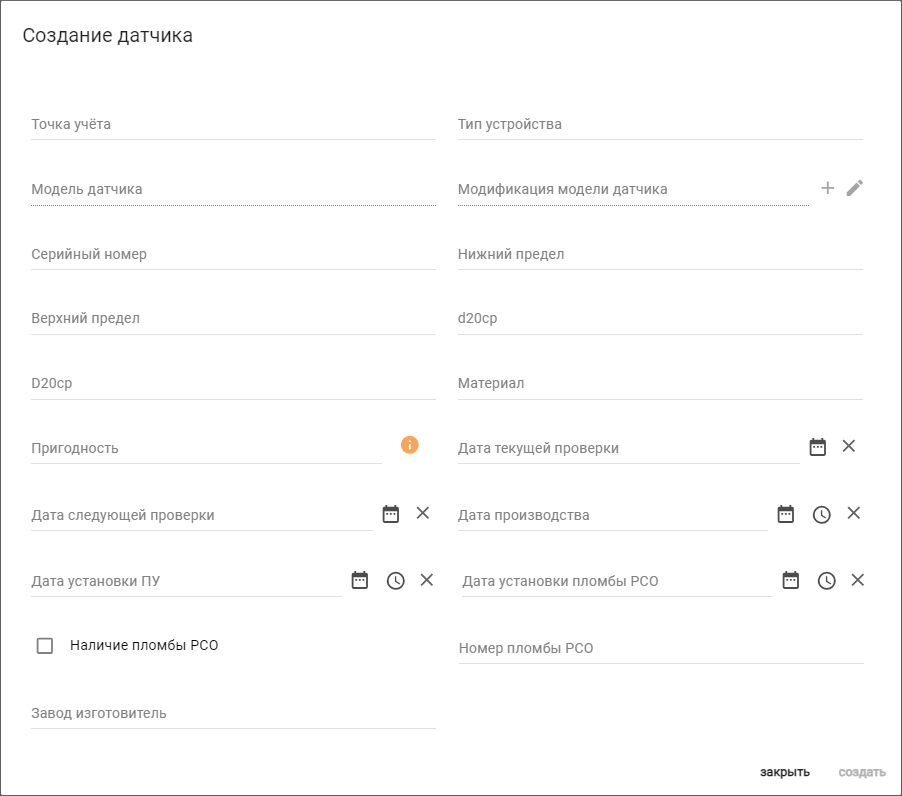Screen dimensions: 902x796
Task: Open calendar for Дата установки пломбы РСО
Action: coord(791,580)
